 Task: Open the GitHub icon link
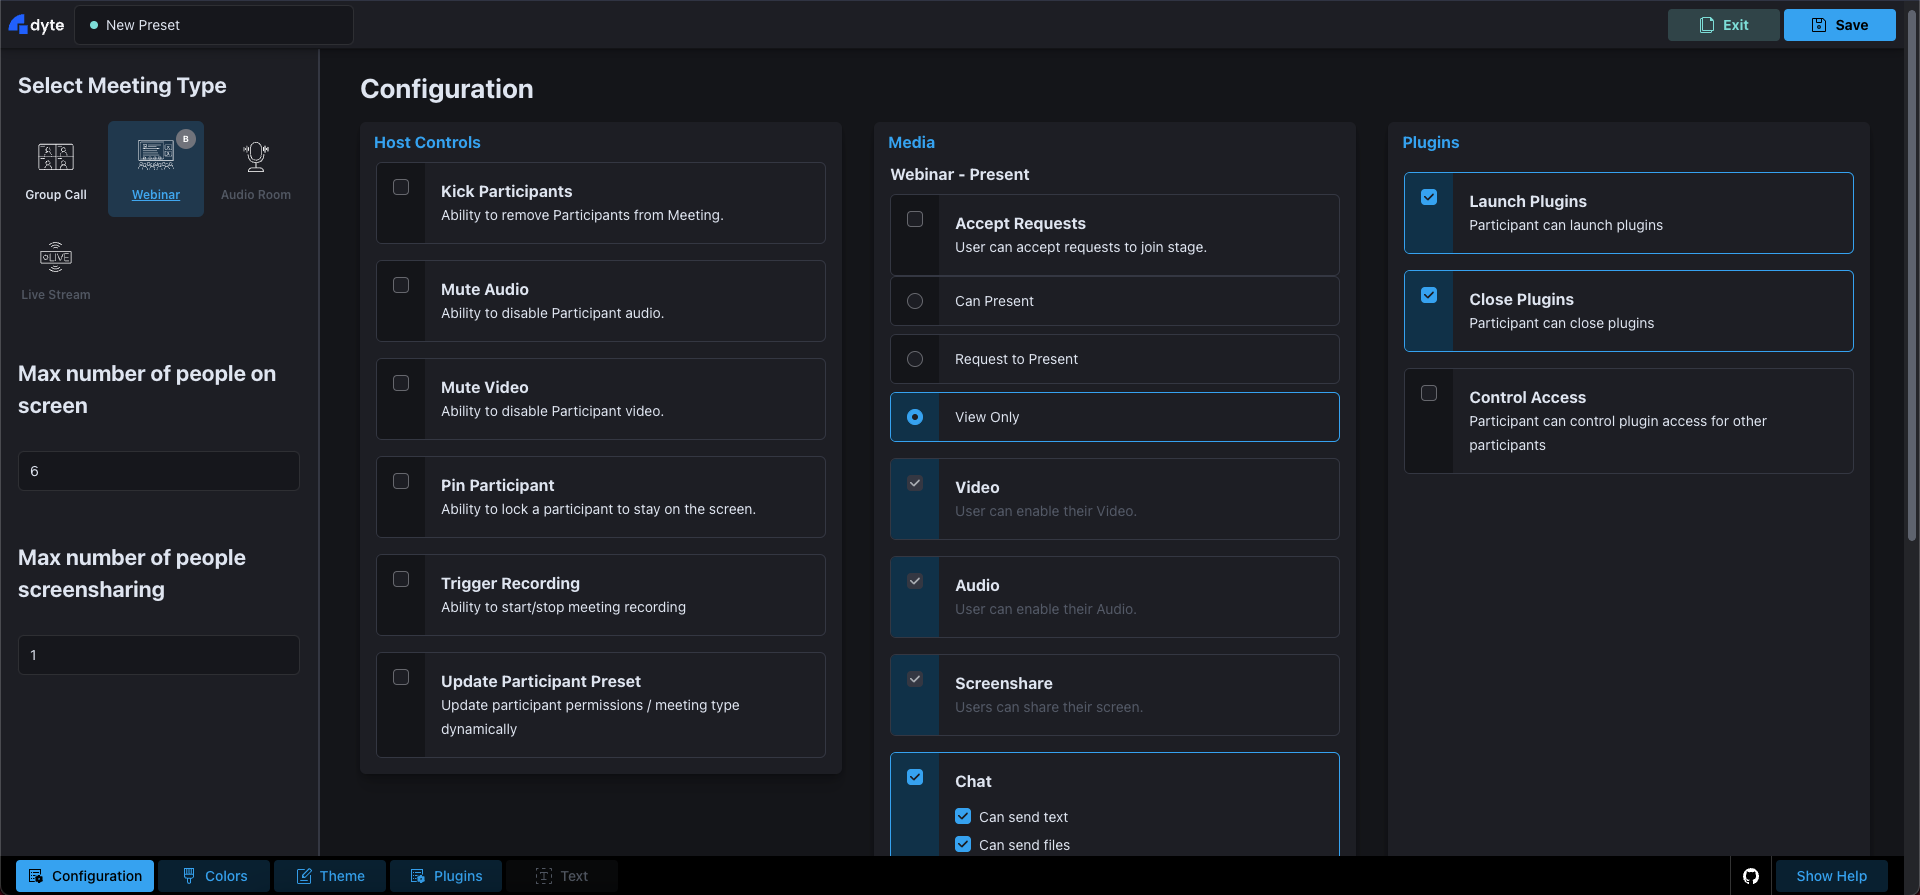[x=1750, y=876]
